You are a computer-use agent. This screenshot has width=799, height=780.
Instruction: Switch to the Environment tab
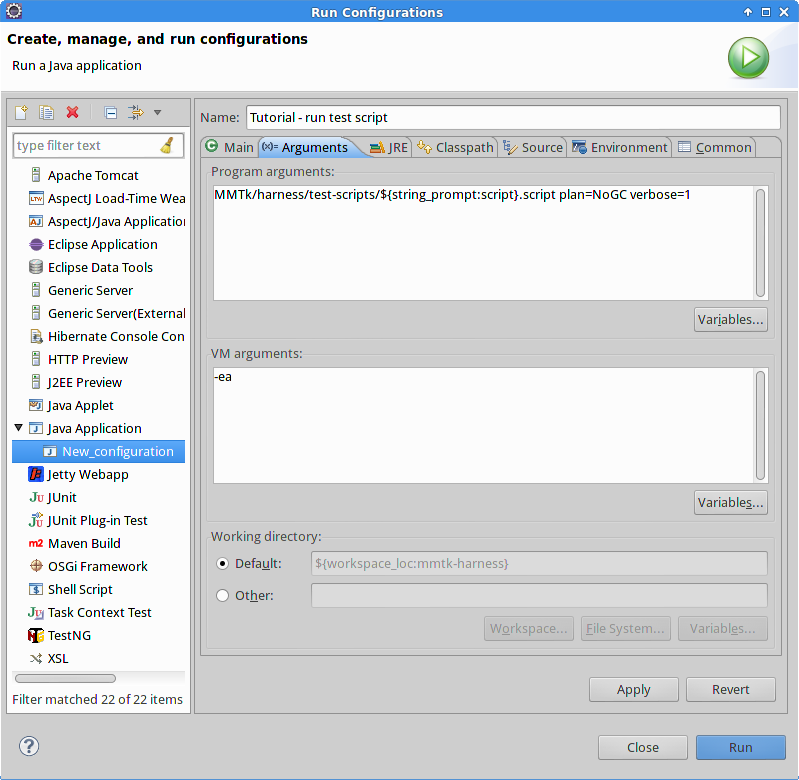point(619,147)
